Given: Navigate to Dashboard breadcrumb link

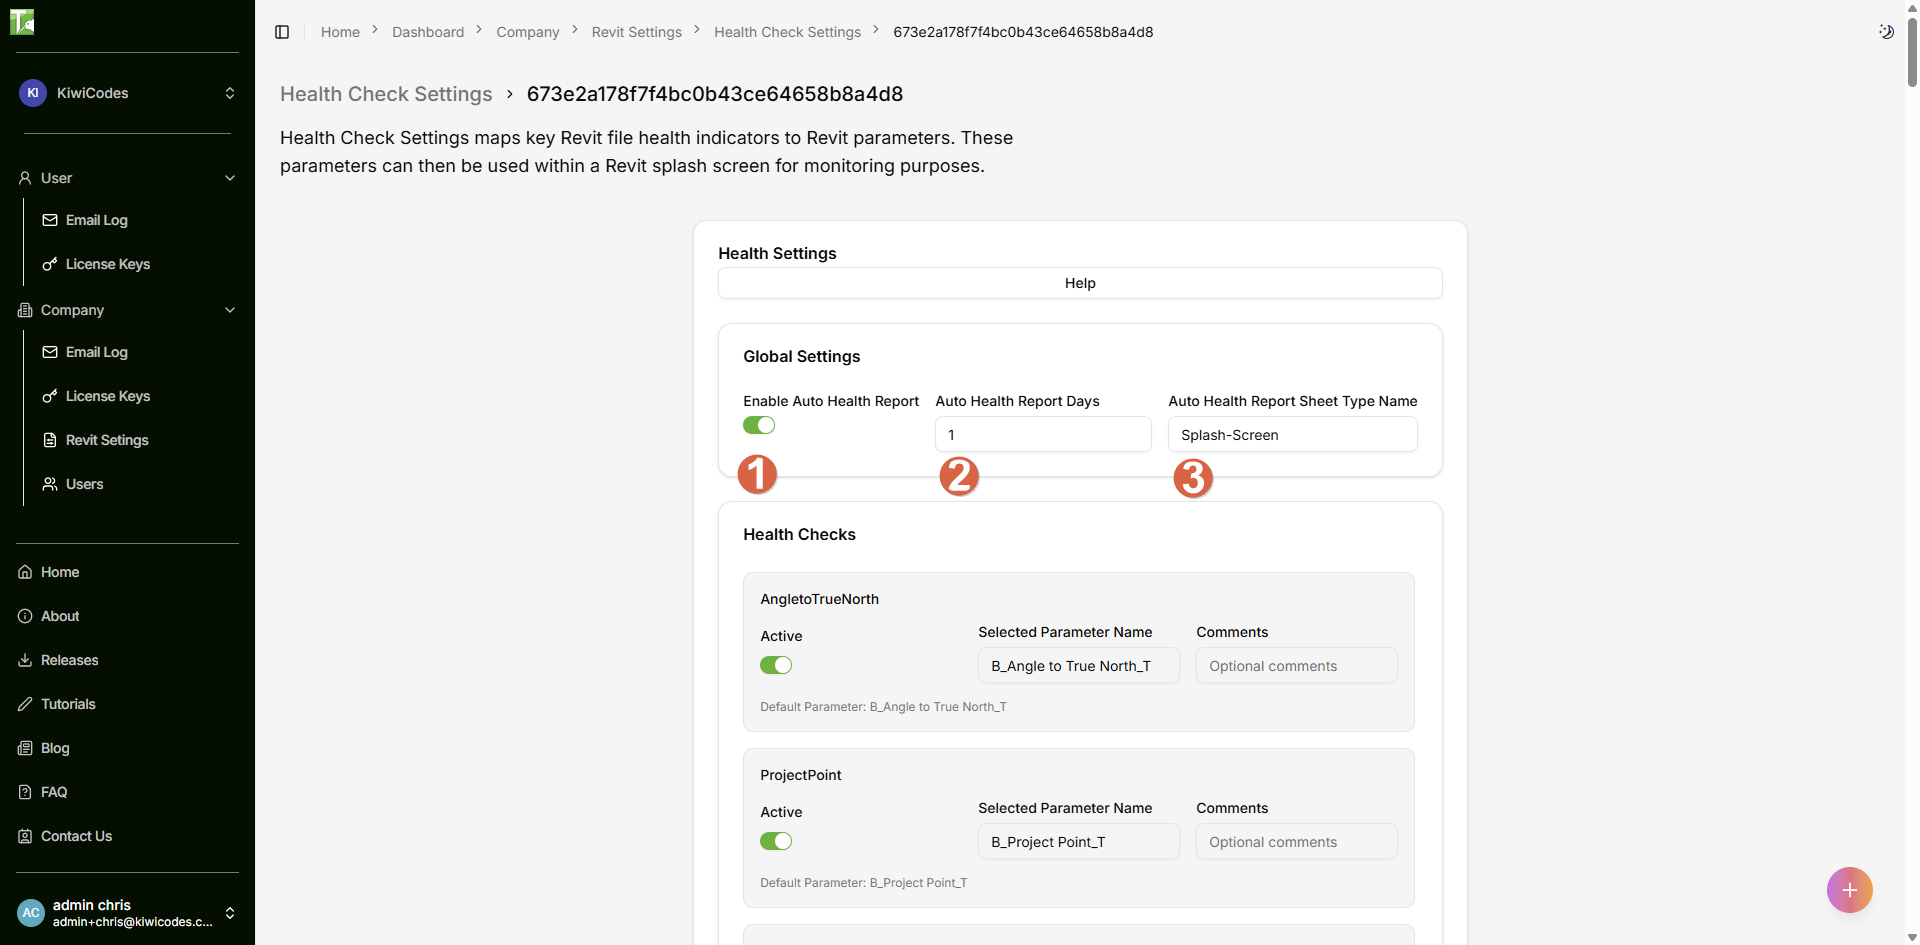Looking at the screenshot, I should pos(428,32).
